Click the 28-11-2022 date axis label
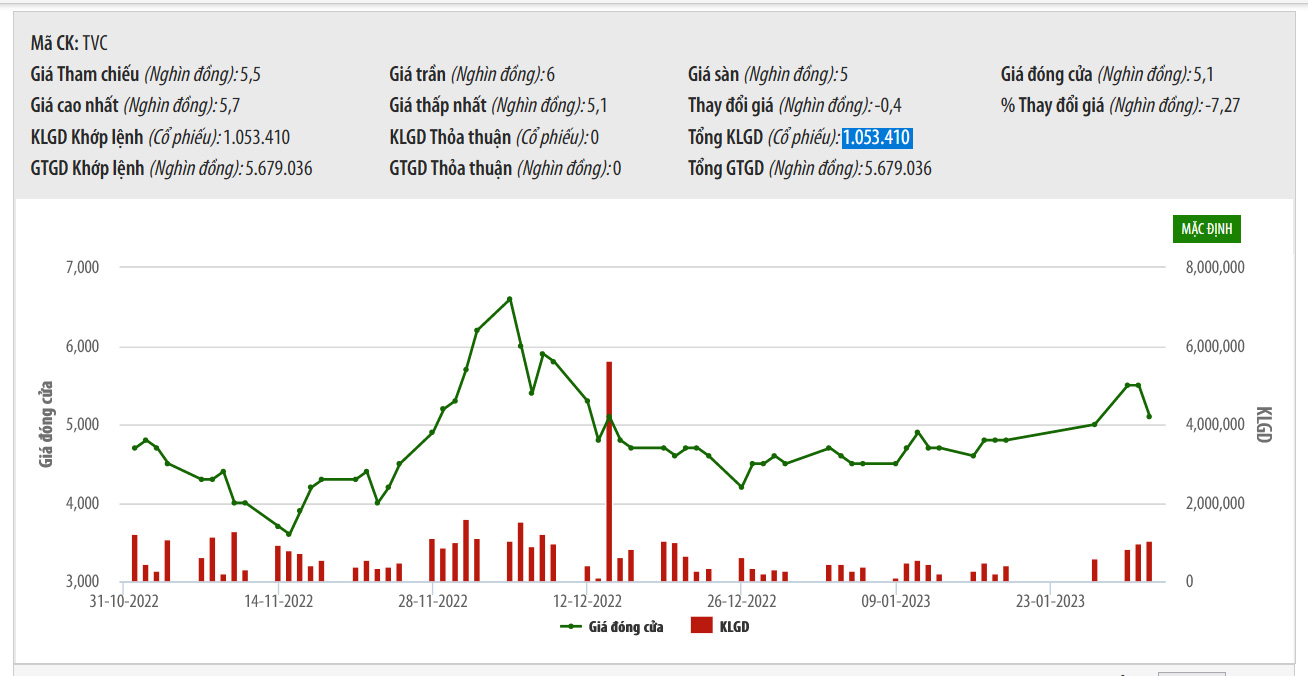 click(x=433, y=601)
